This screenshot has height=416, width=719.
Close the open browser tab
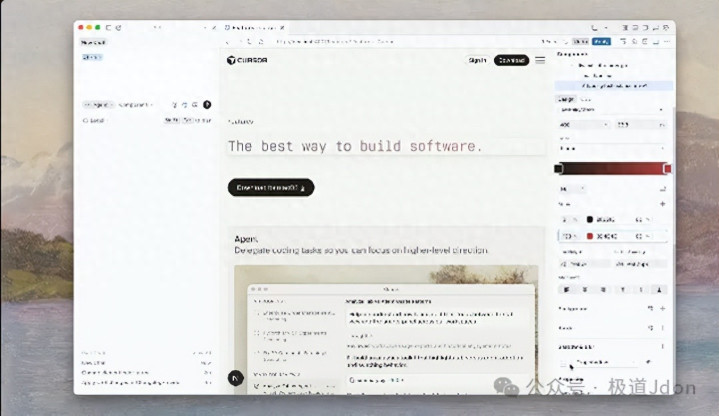pyautogui.click(x=282, y=28)
